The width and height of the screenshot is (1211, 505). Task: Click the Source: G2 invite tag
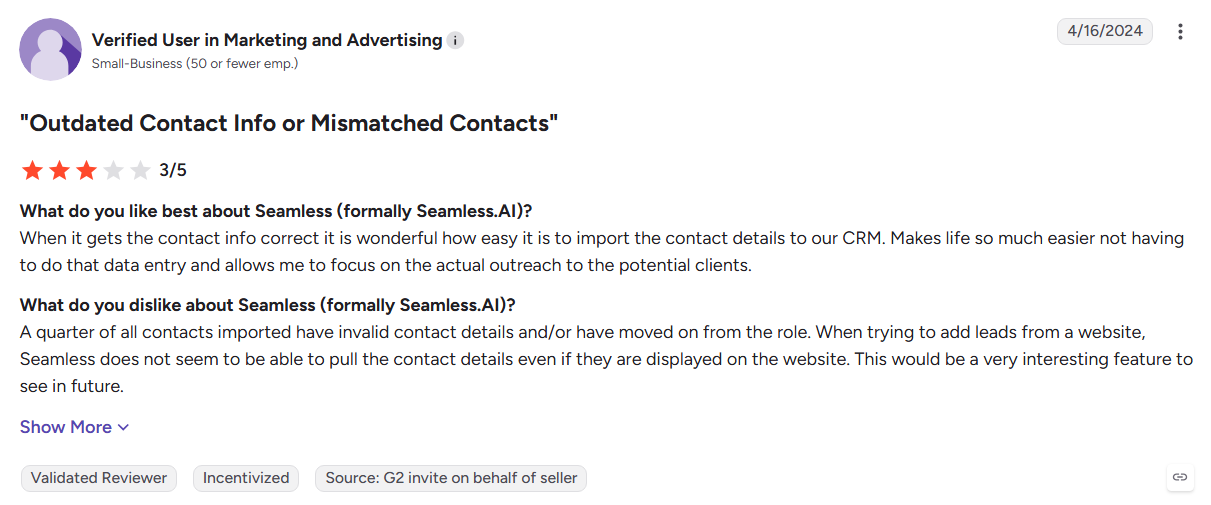coord(451,478)
